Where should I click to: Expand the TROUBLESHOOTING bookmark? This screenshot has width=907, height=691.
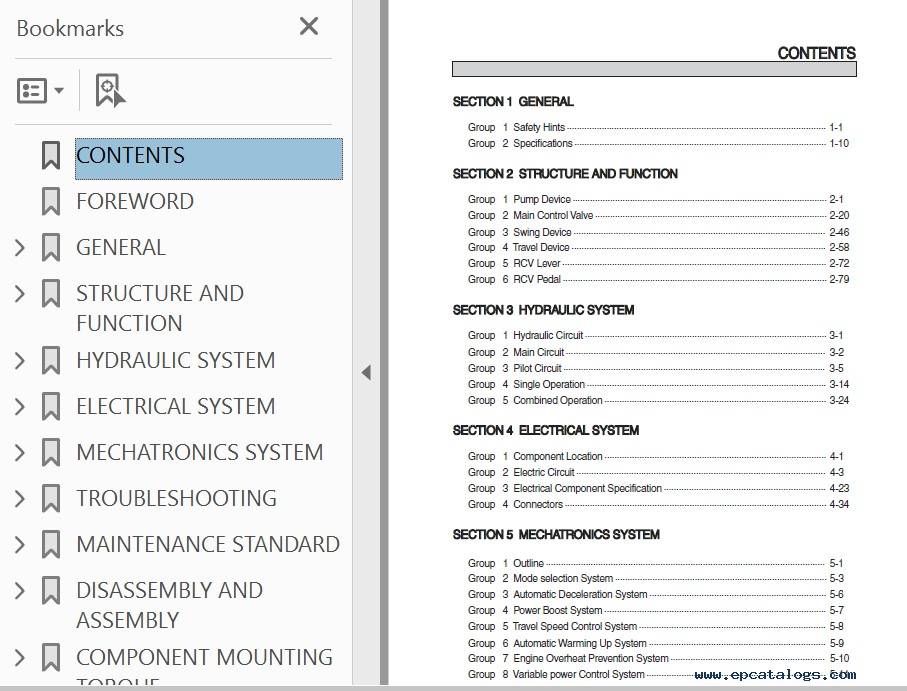click(x=20, y=498)
